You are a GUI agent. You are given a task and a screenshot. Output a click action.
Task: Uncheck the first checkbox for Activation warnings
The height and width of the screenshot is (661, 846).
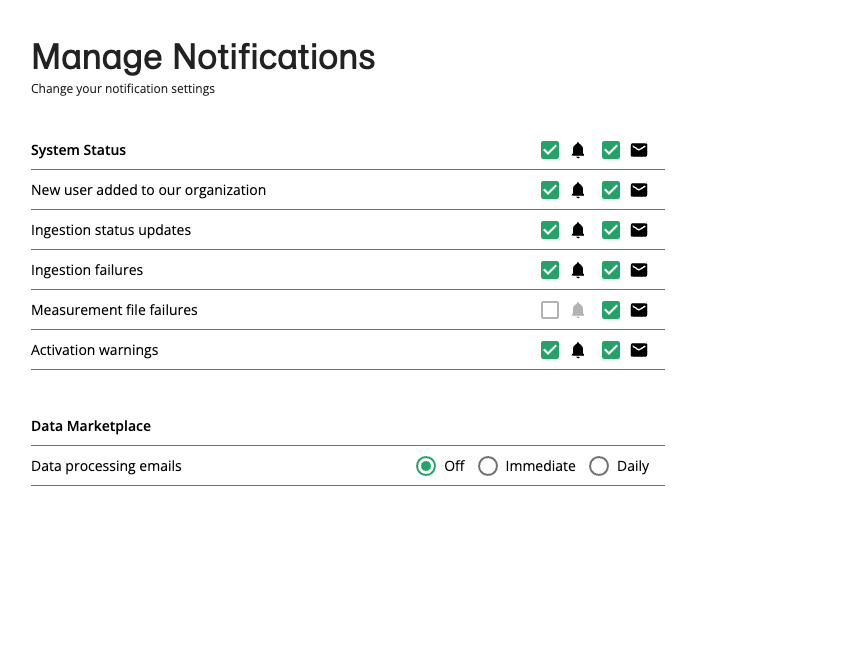[550, 349]
